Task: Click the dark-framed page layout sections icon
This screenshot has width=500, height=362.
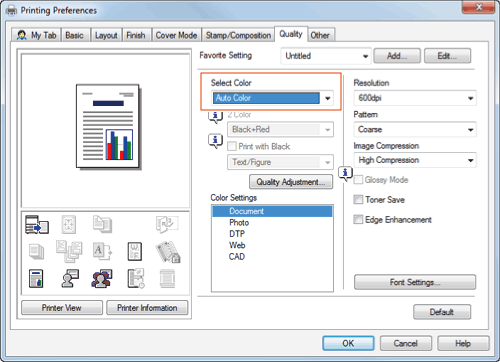Action: [x=135, y=251]
